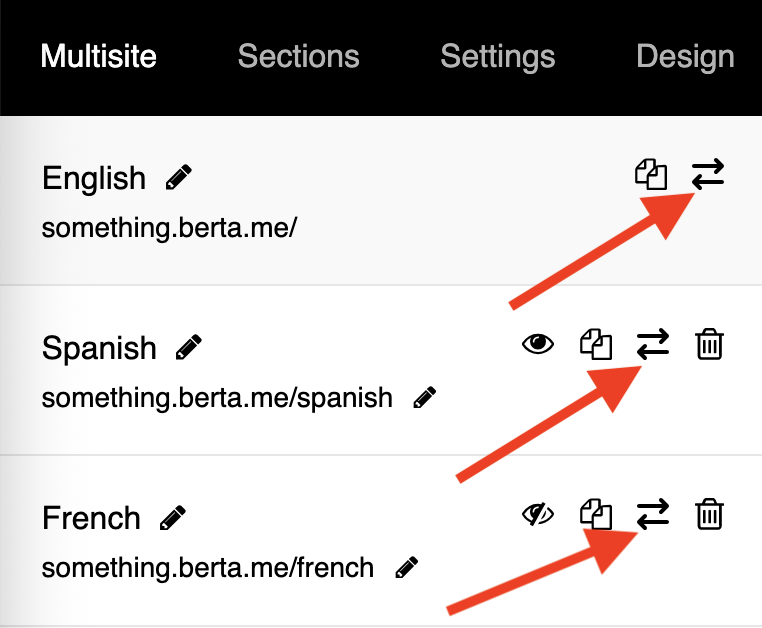Edit the English site name
The height and width of the screenshot is (628, 762).
(179, 178)
